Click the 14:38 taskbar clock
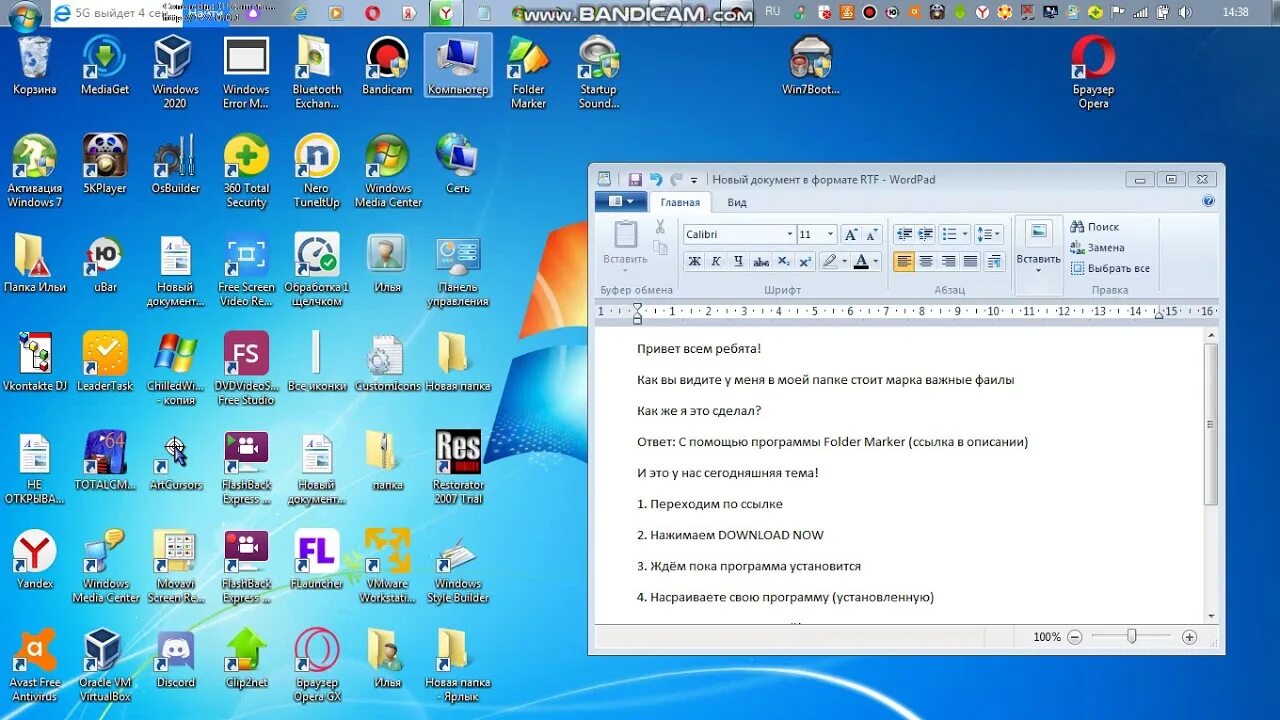The width and height of the screenshot is (1280, 720). pyautogui.click(x=1235, y=12)
